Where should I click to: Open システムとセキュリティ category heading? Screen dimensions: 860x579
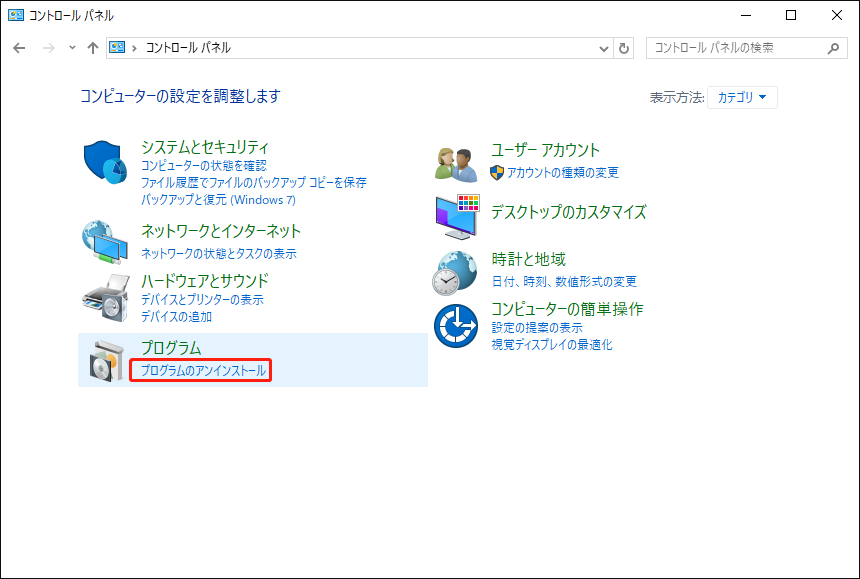point(205,147)
